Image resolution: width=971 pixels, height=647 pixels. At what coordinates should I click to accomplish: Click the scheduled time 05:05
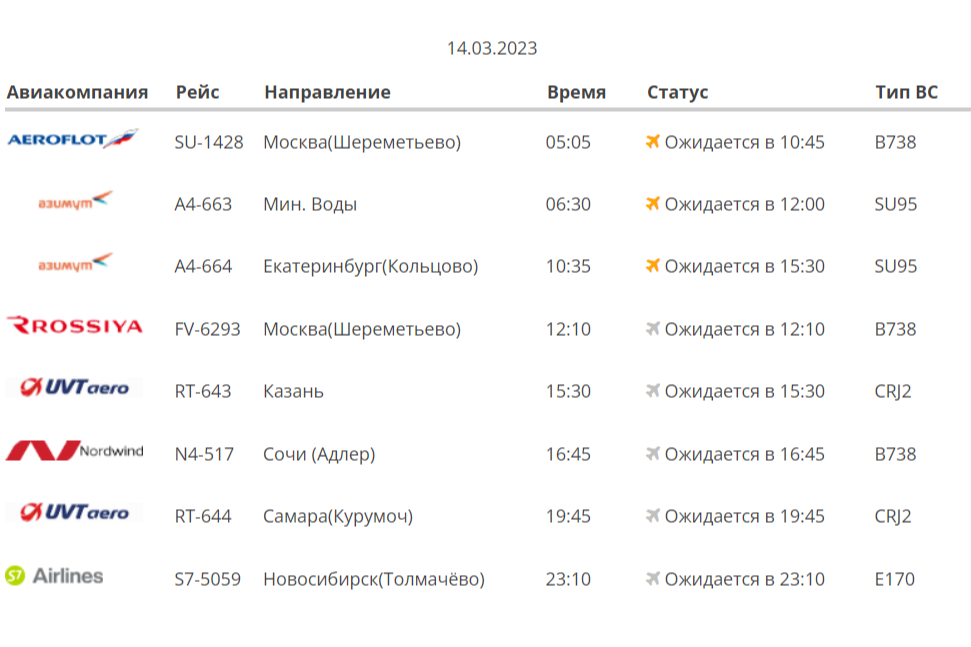point(568,142)
